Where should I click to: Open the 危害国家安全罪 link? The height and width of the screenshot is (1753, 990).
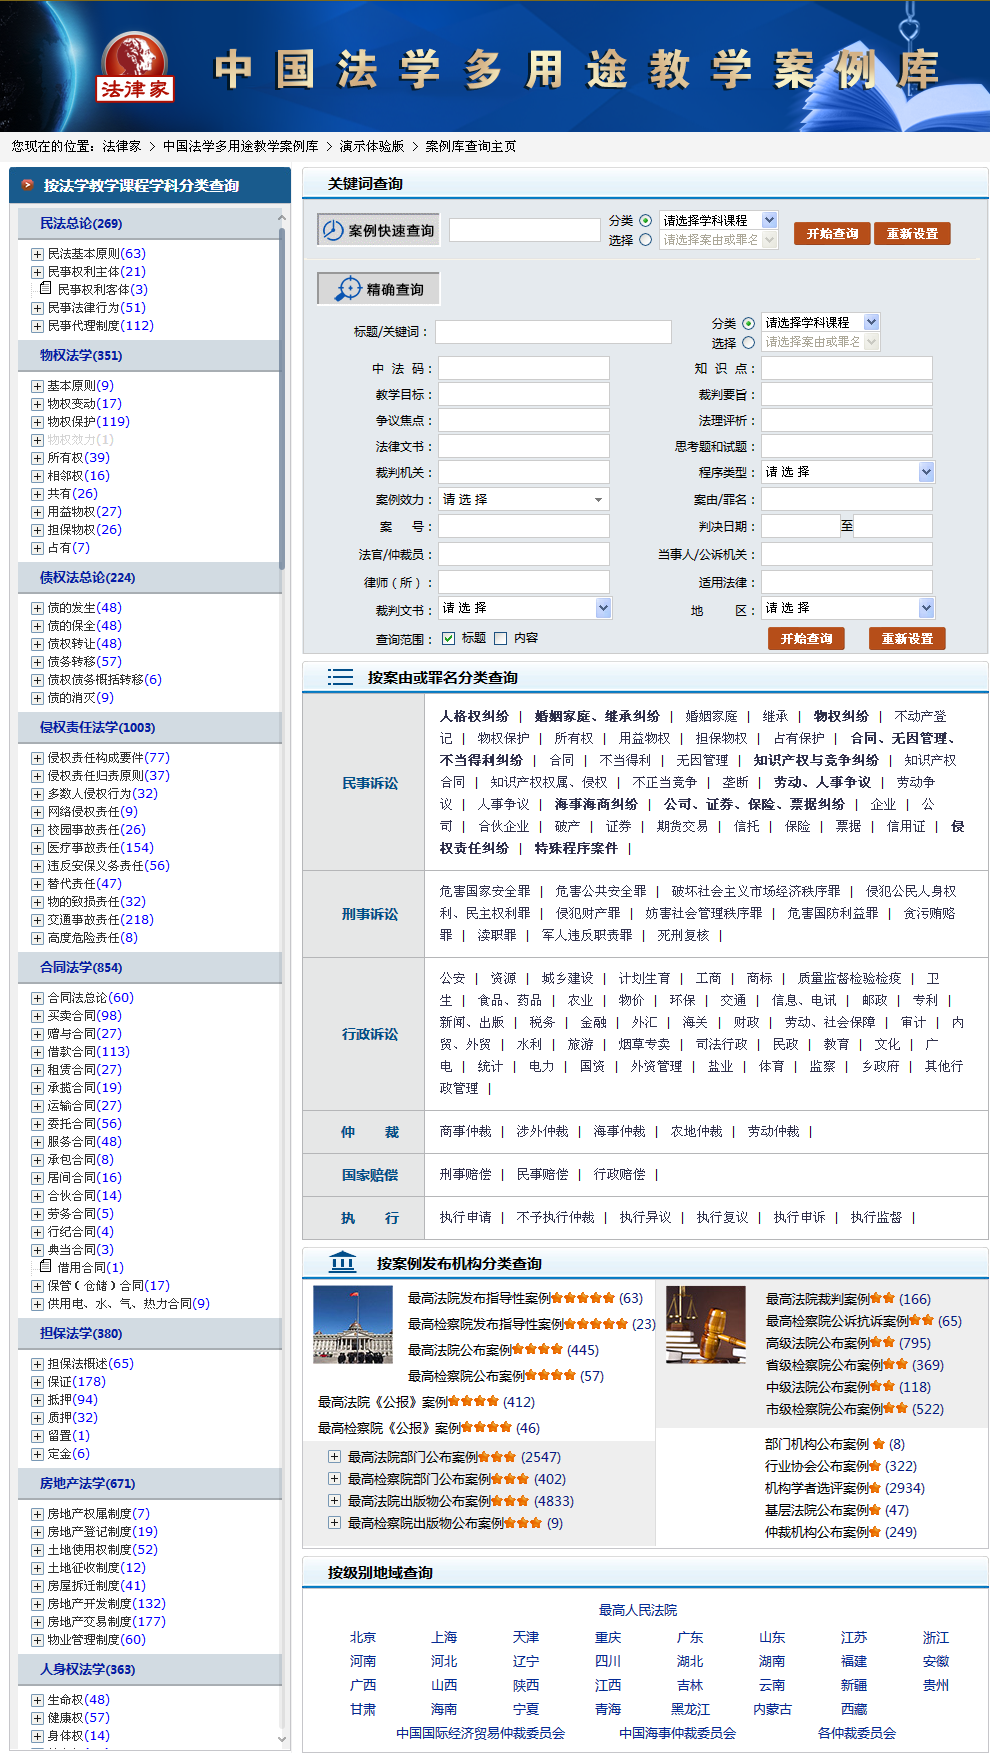point(485,890)
